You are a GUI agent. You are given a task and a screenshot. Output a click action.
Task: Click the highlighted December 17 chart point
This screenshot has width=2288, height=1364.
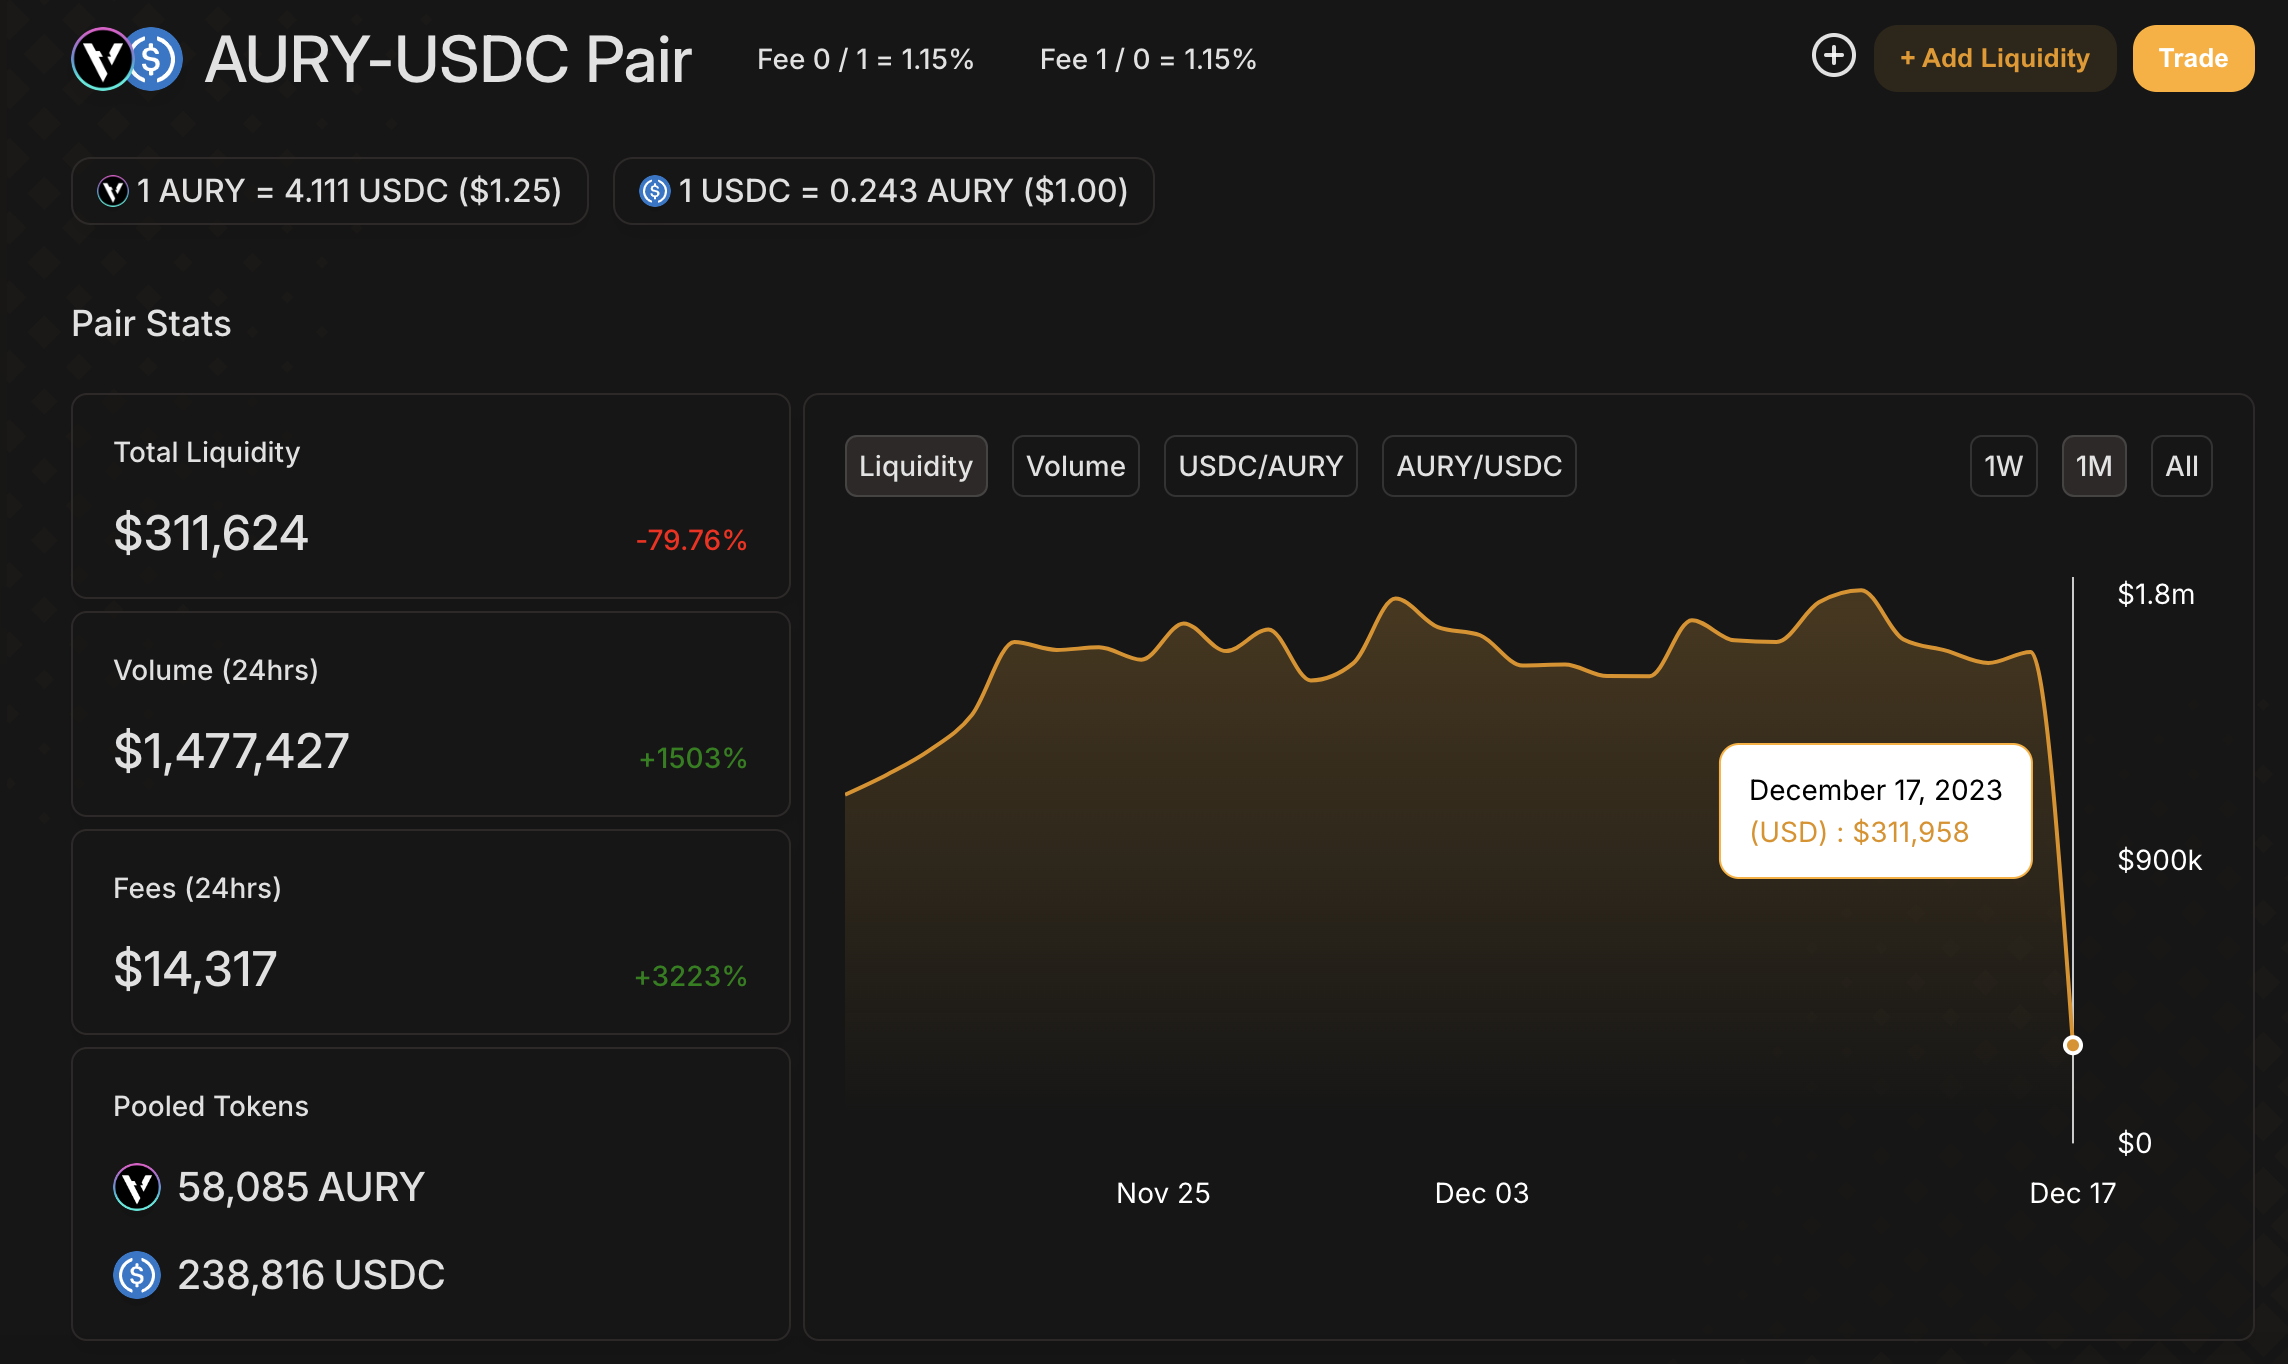2073,1044
